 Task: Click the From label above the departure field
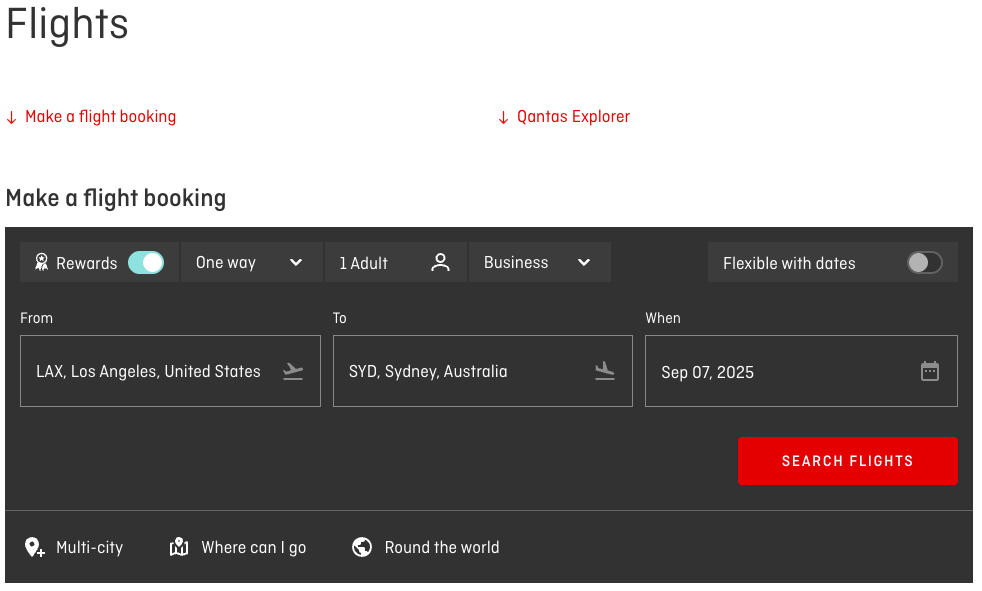tap(36, 318)
